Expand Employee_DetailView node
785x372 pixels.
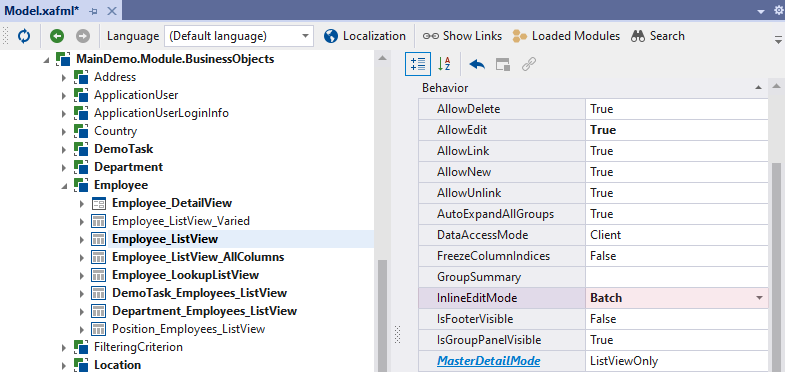(82, 204)
